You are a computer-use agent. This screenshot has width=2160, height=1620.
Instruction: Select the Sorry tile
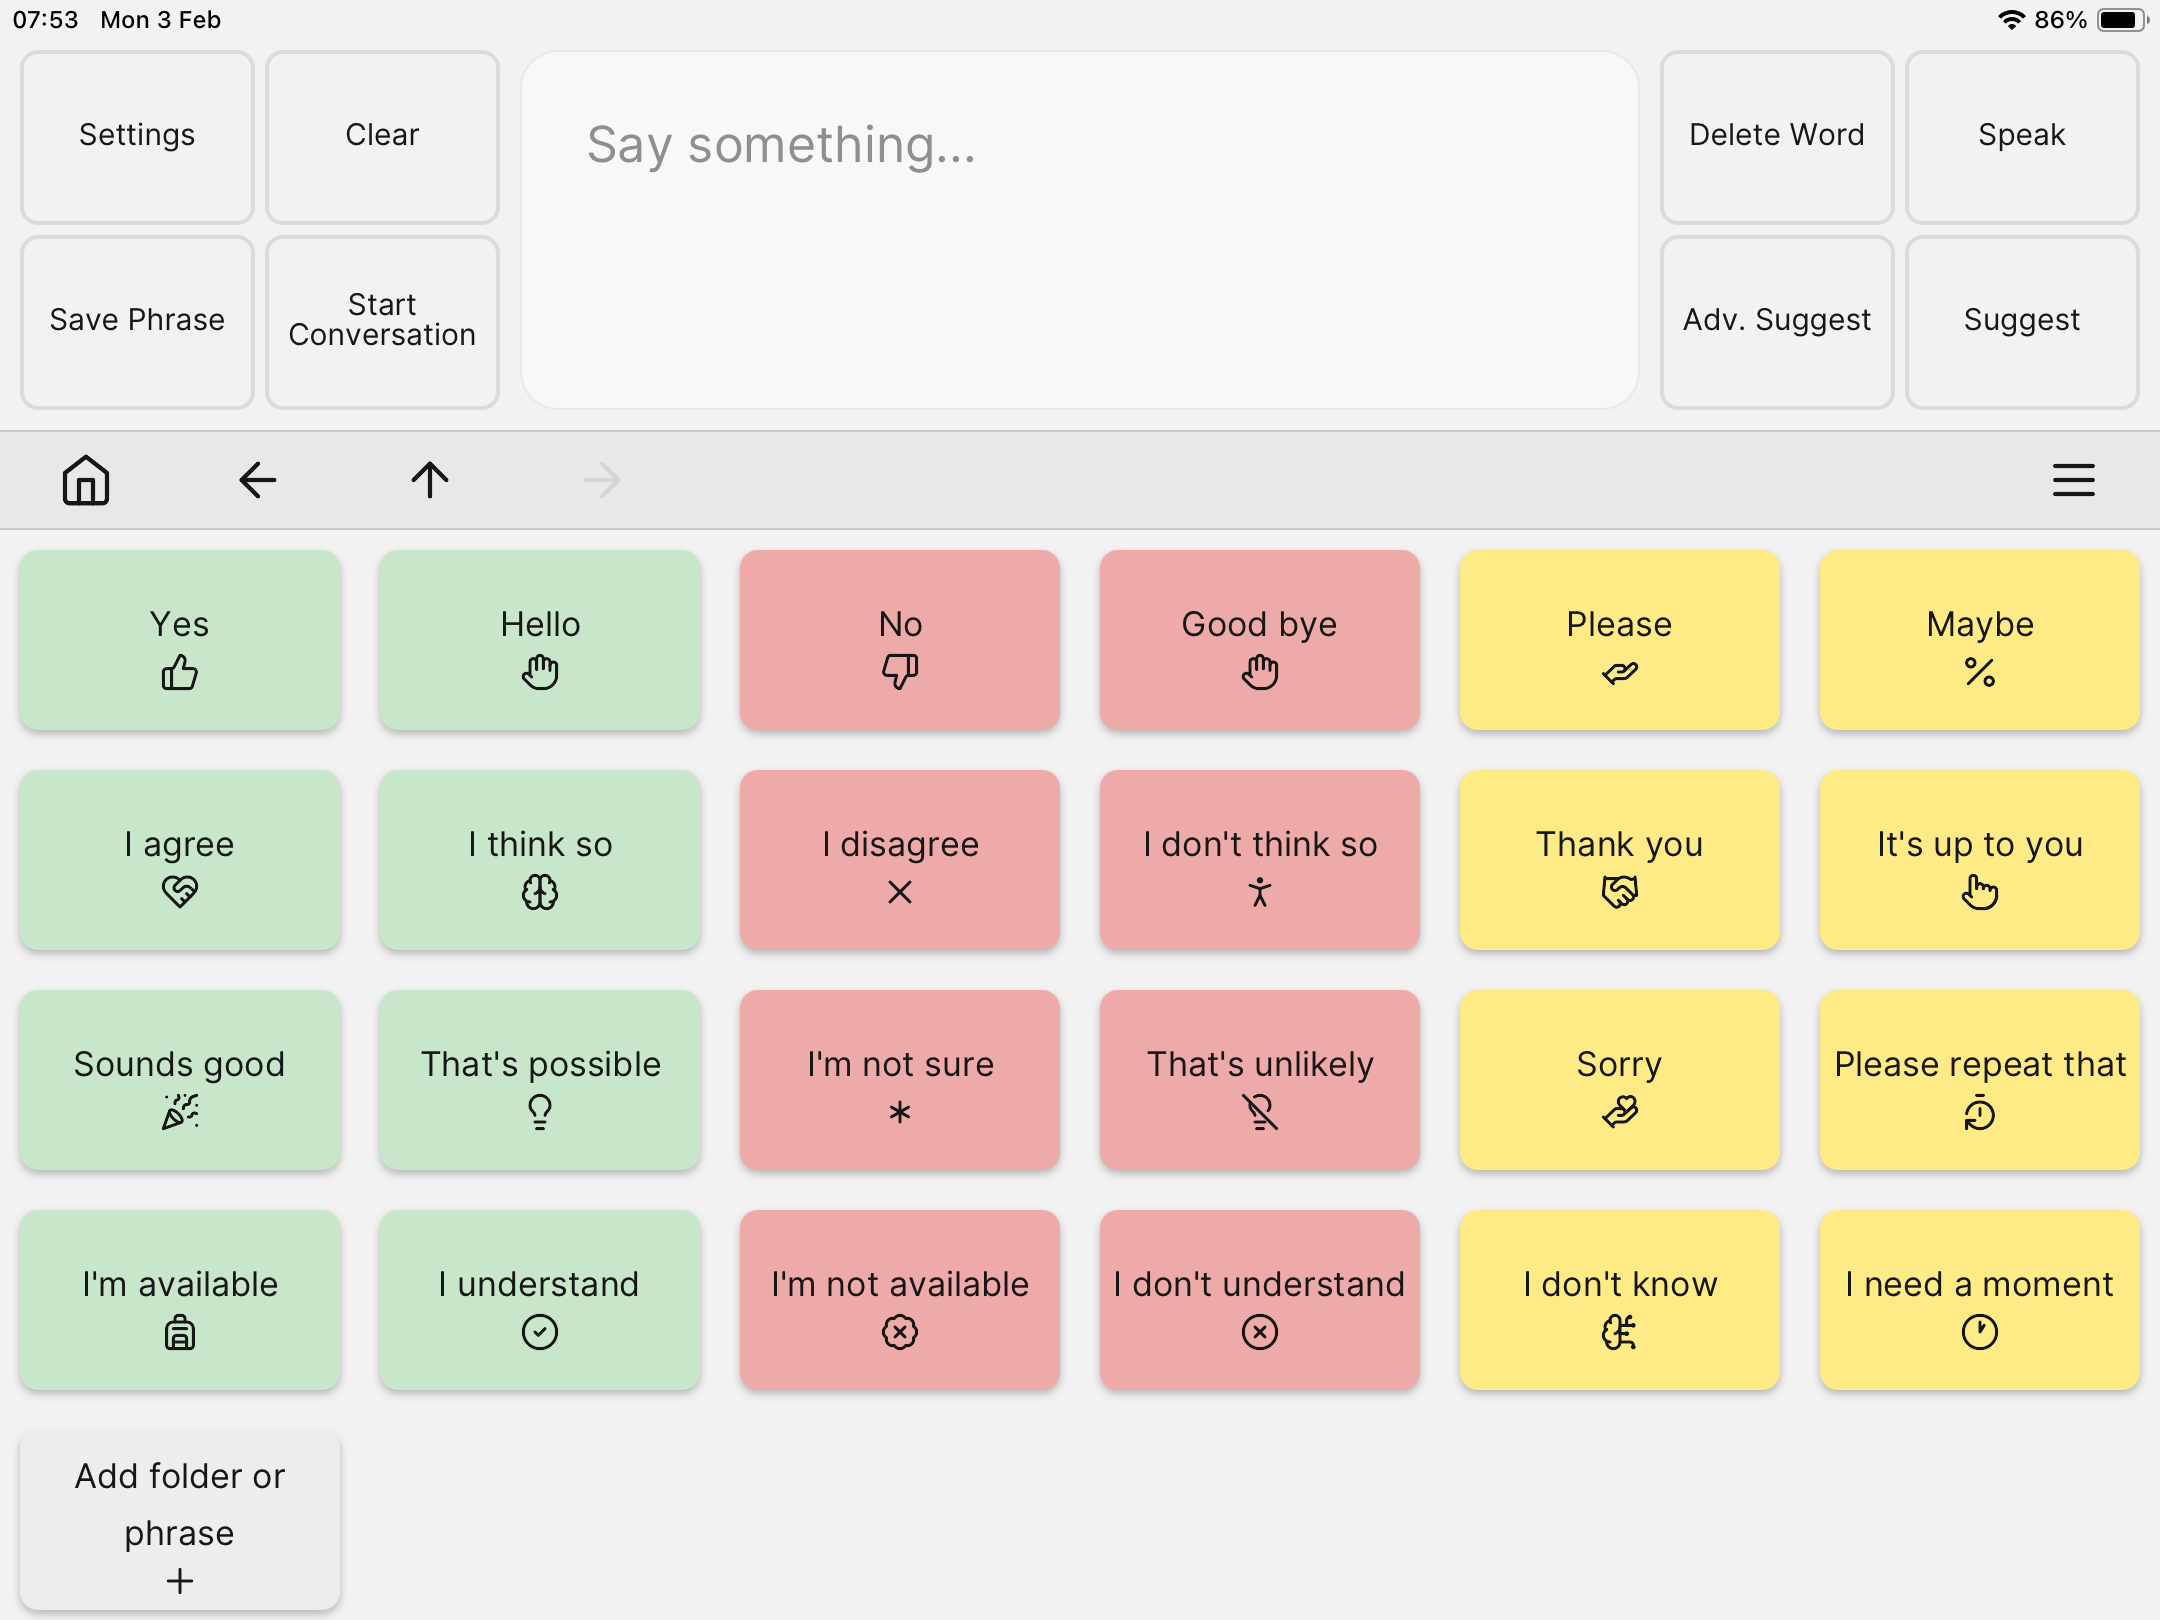[1620, 1080]
